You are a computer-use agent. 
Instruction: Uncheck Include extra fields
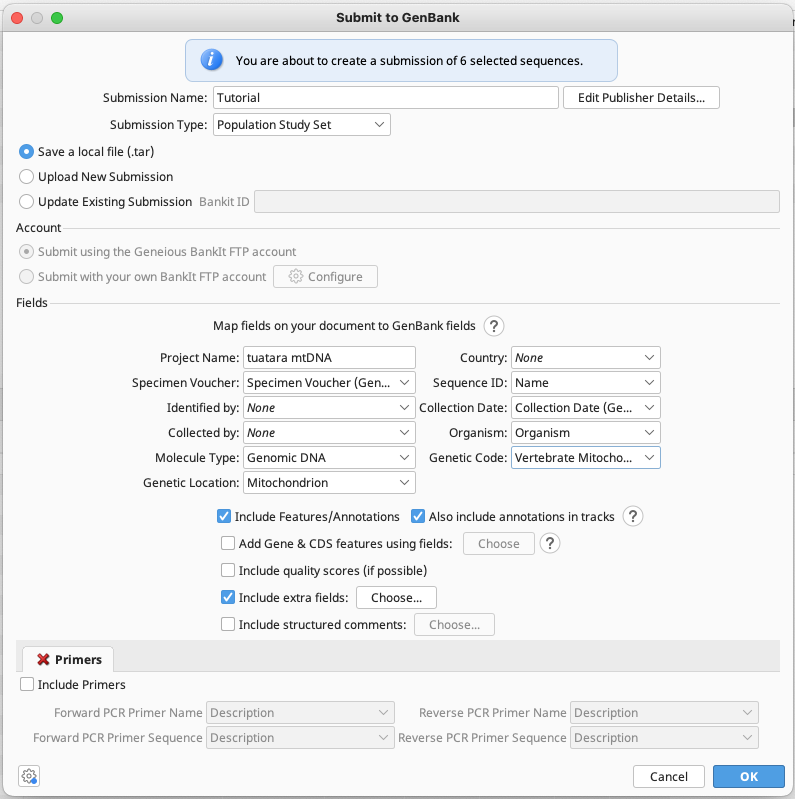point(228,598)
